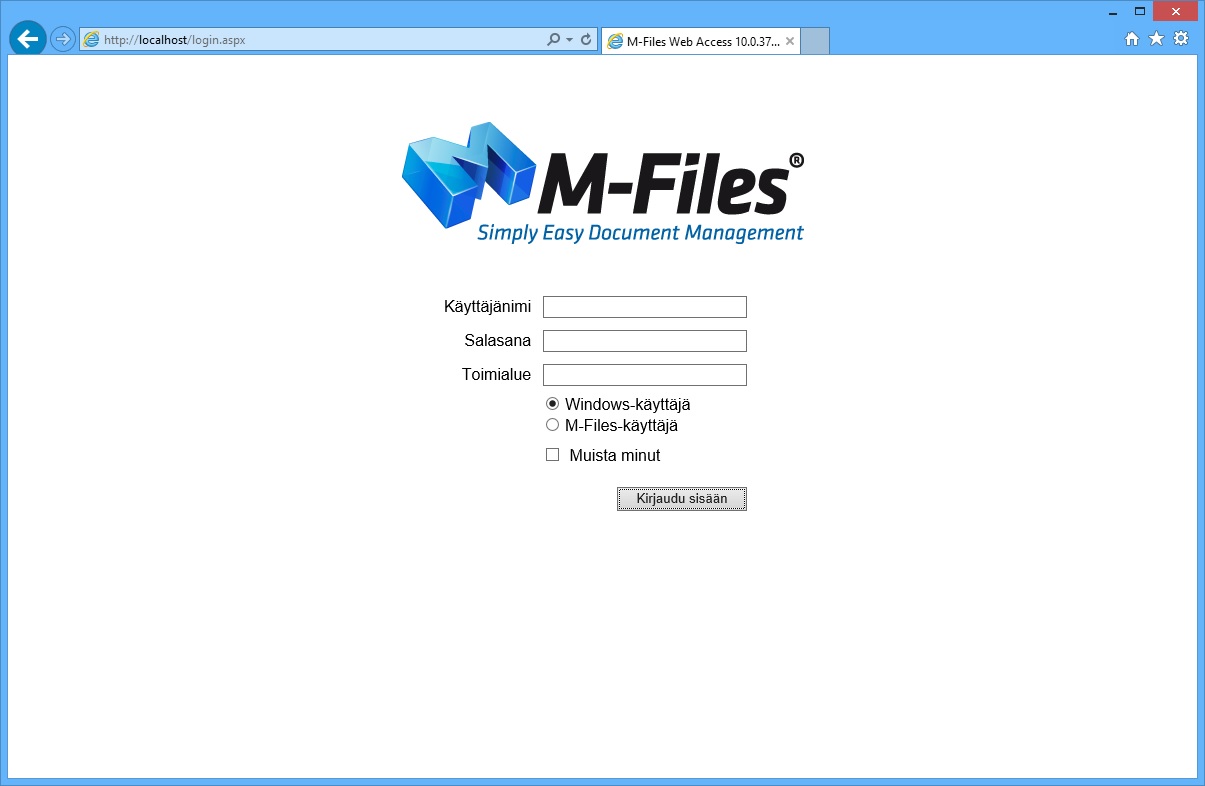Enable the Muista minut checkbox
The image size is (1205, 786).
[553, 455]
